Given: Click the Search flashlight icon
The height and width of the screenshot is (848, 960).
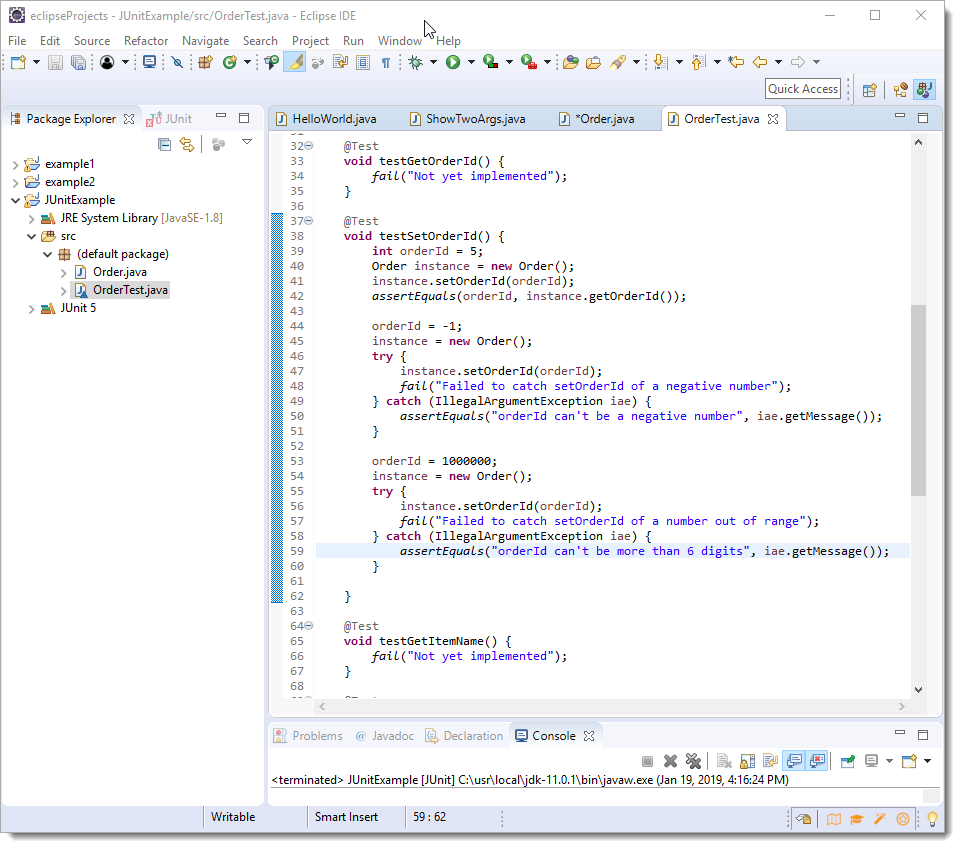Looking at the screenshot, I should pyautogui.click(x=618, y=62).
